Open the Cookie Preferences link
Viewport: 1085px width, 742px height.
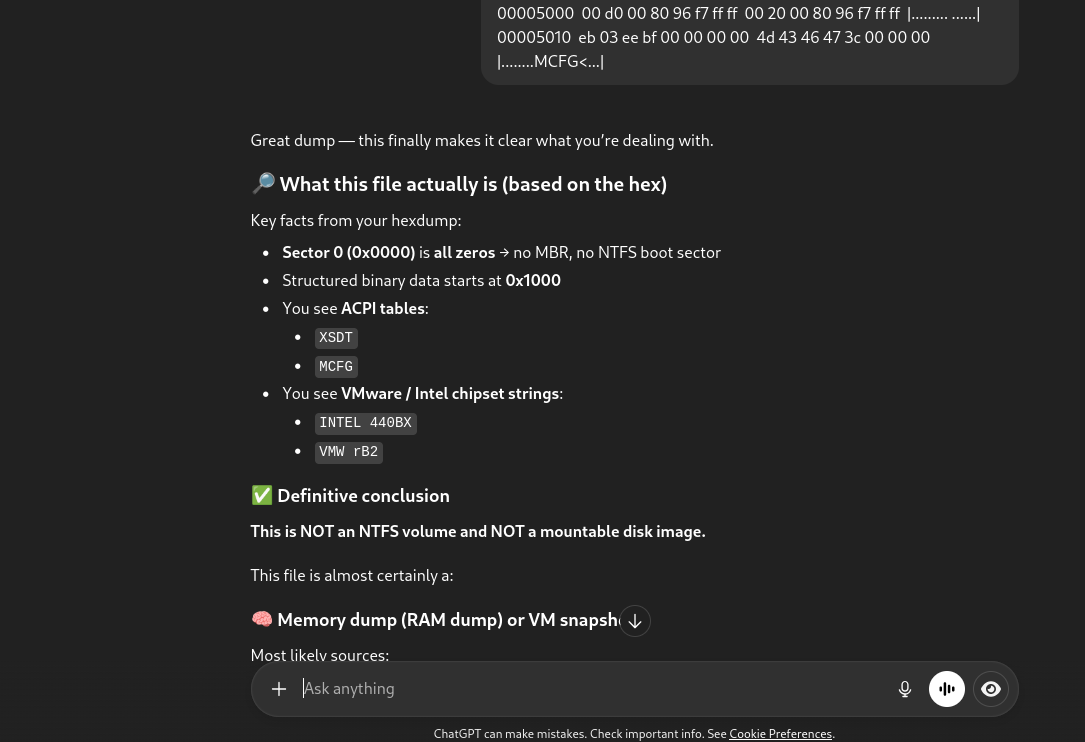(x=780, y=734)
